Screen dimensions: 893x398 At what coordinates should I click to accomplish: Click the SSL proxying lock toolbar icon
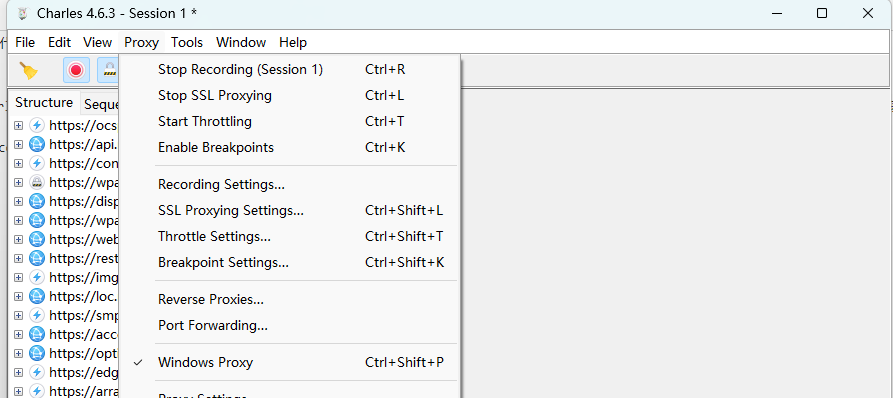[108, 71]
